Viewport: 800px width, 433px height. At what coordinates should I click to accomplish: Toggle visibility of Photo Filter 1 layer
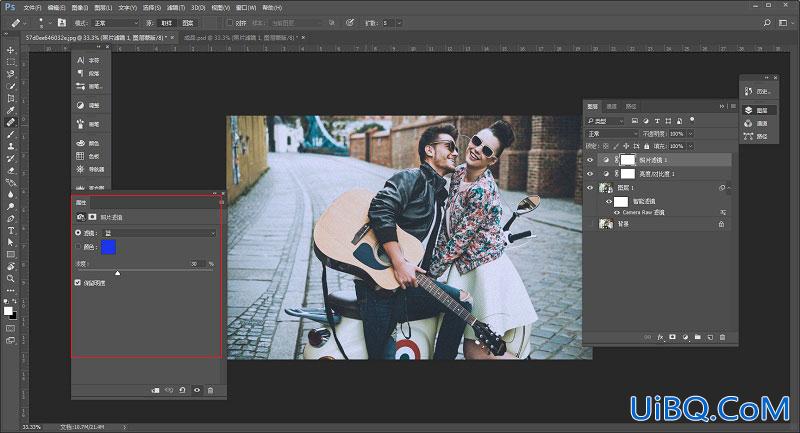[x=590, y=160]
